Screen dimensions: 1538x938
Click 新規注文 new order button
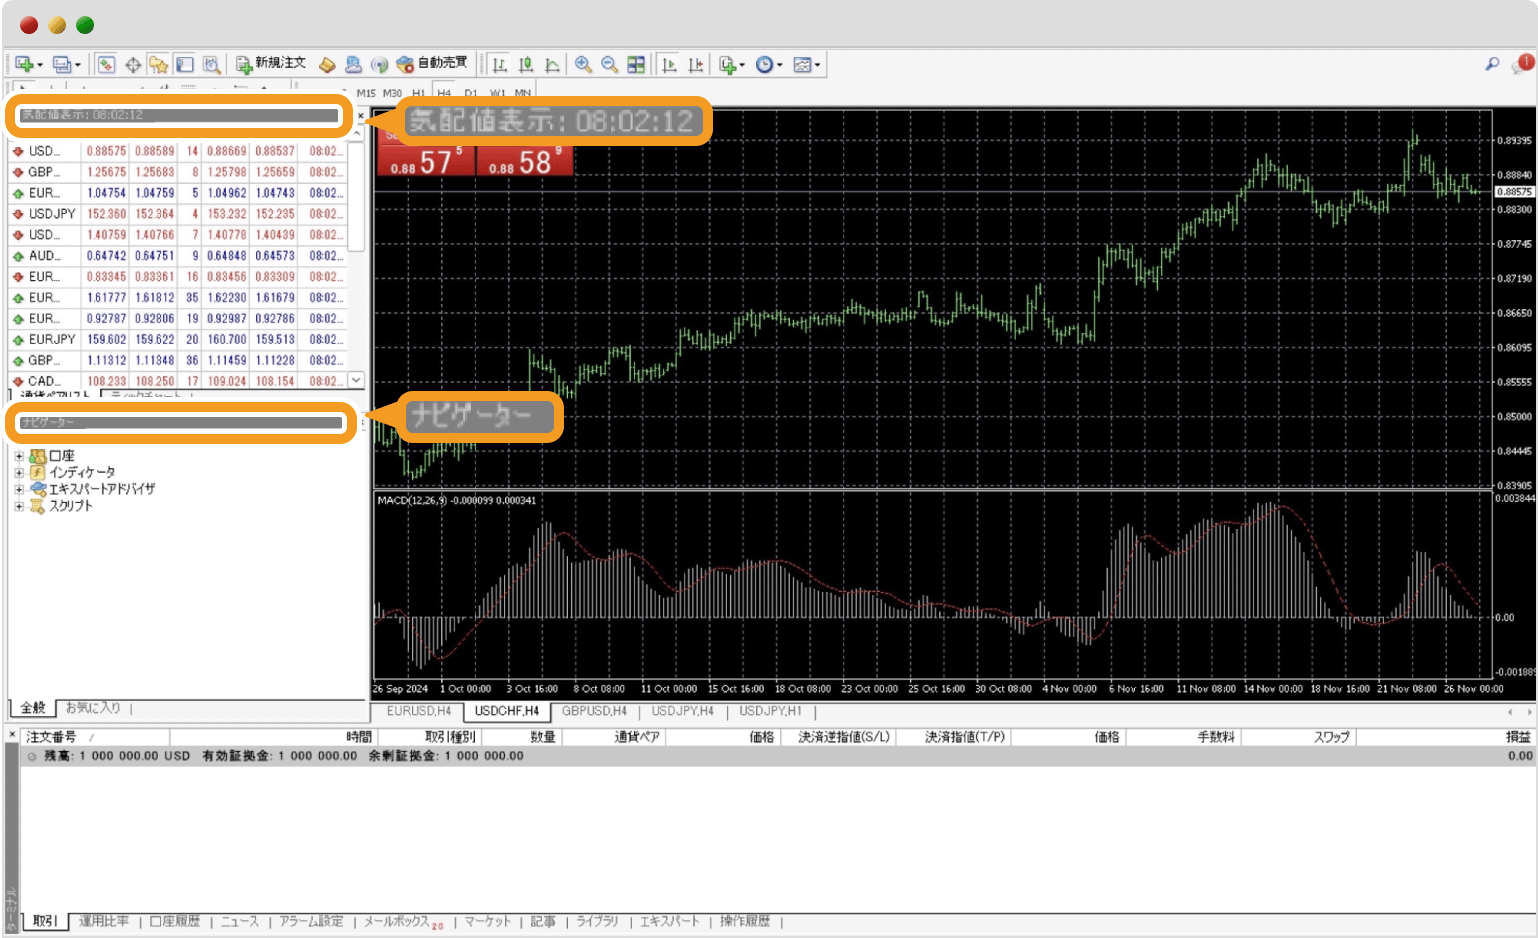(271, 64)
